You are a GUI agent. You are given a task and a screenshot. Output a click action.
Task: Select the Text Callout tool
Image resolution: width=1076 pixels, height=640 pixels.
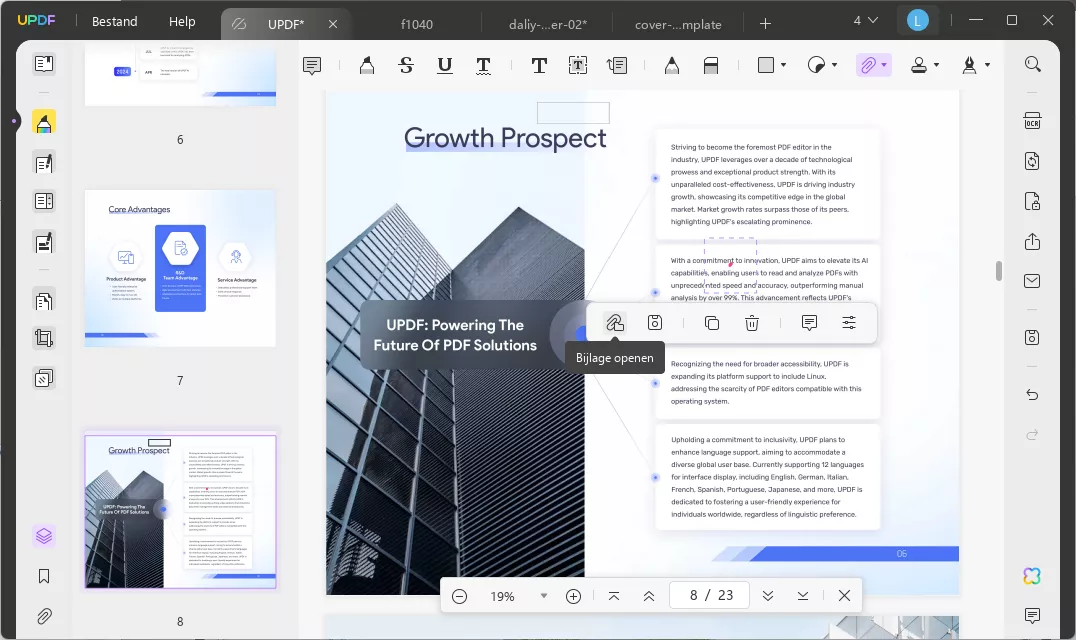(617, 65)
